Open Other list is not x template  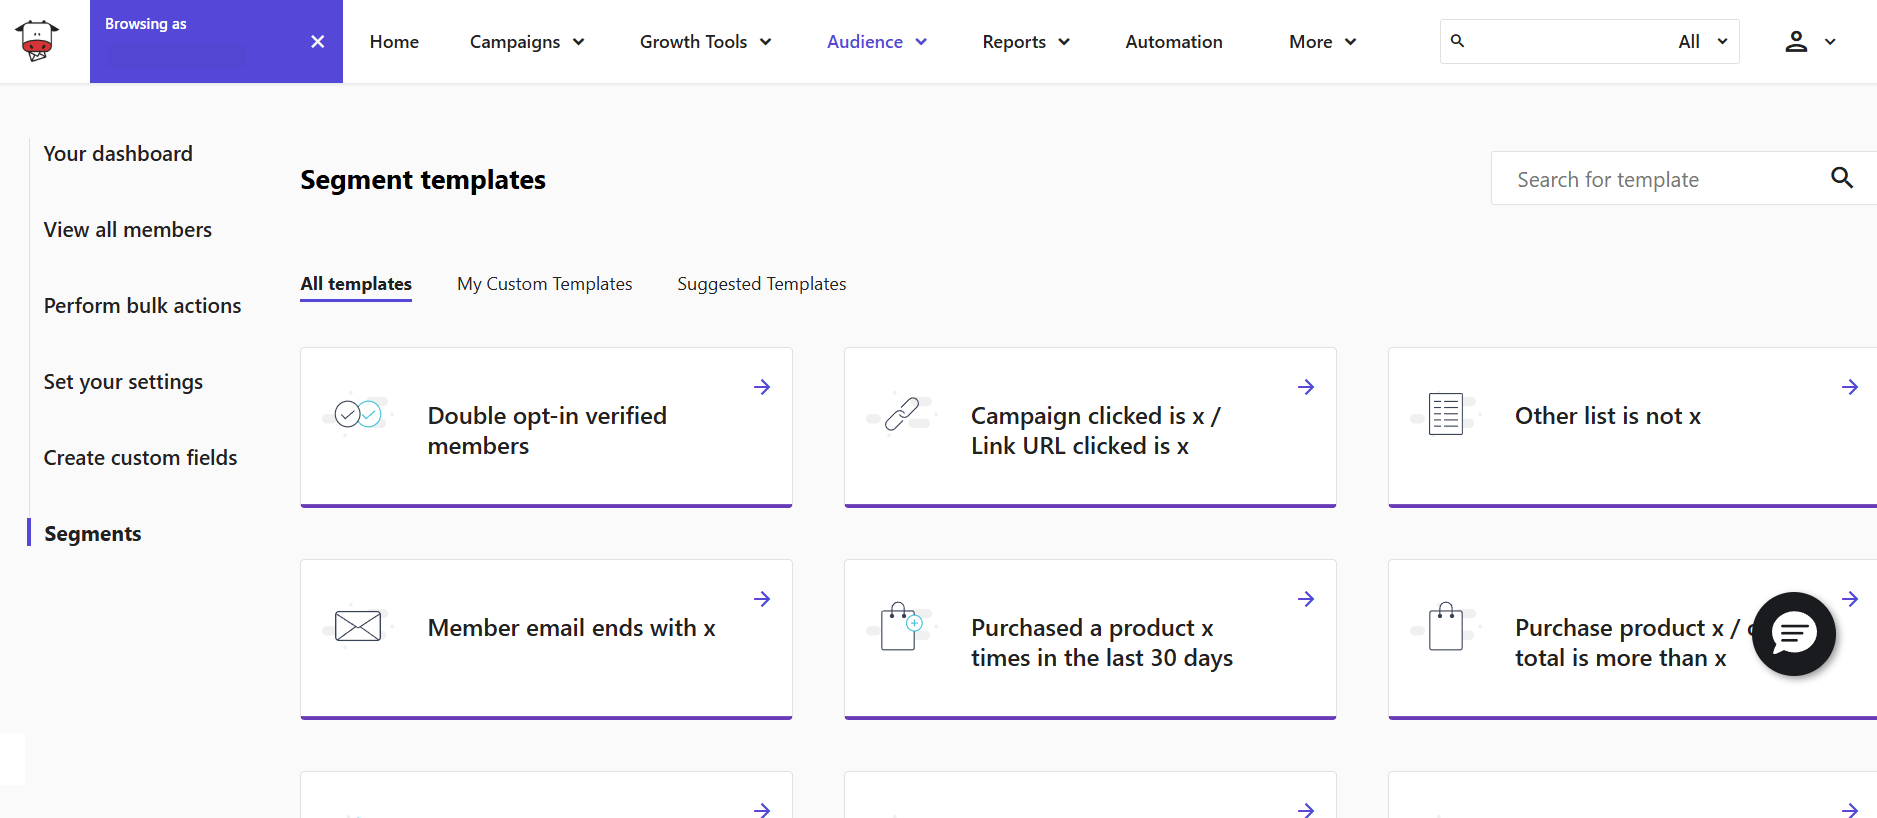click(1633, 427)
